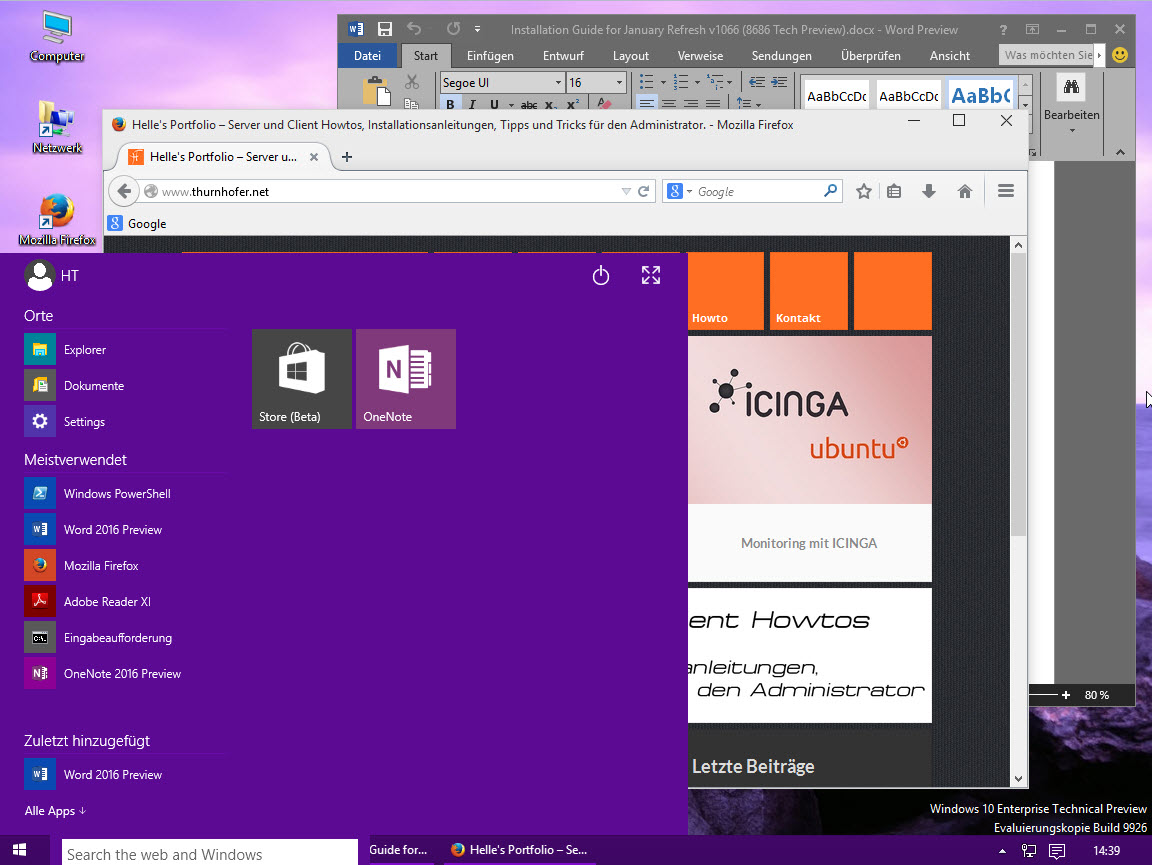Zoom in with Word's plus button
1152x865 pixels.
pyautogui.click(x=1065, y=695)
